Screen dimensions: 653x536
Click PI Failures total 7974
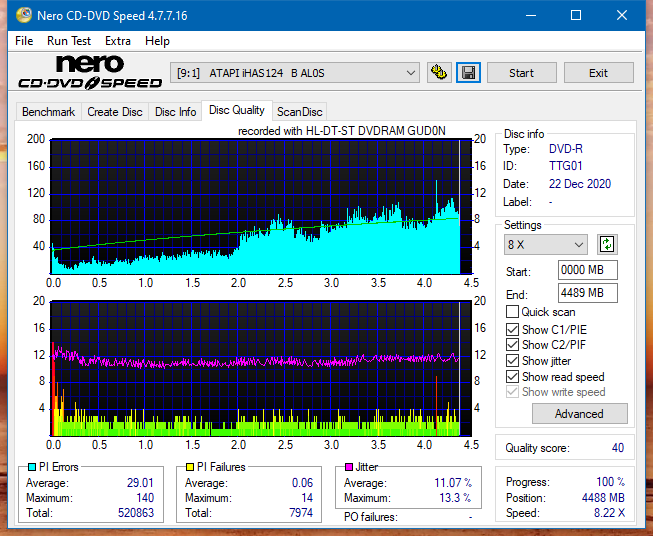click(301, 513)
